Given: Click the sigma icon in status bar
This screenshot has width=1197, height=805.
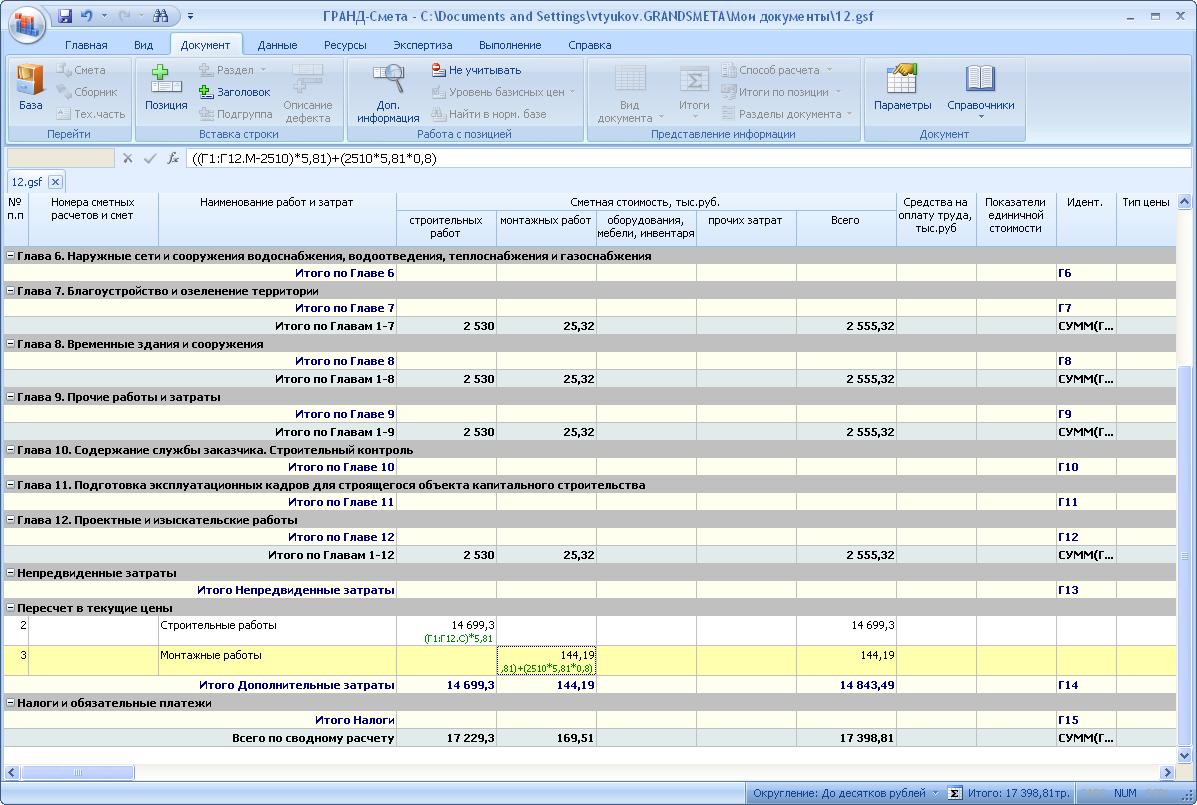Looking at the screenshot, I should (955, 793).
